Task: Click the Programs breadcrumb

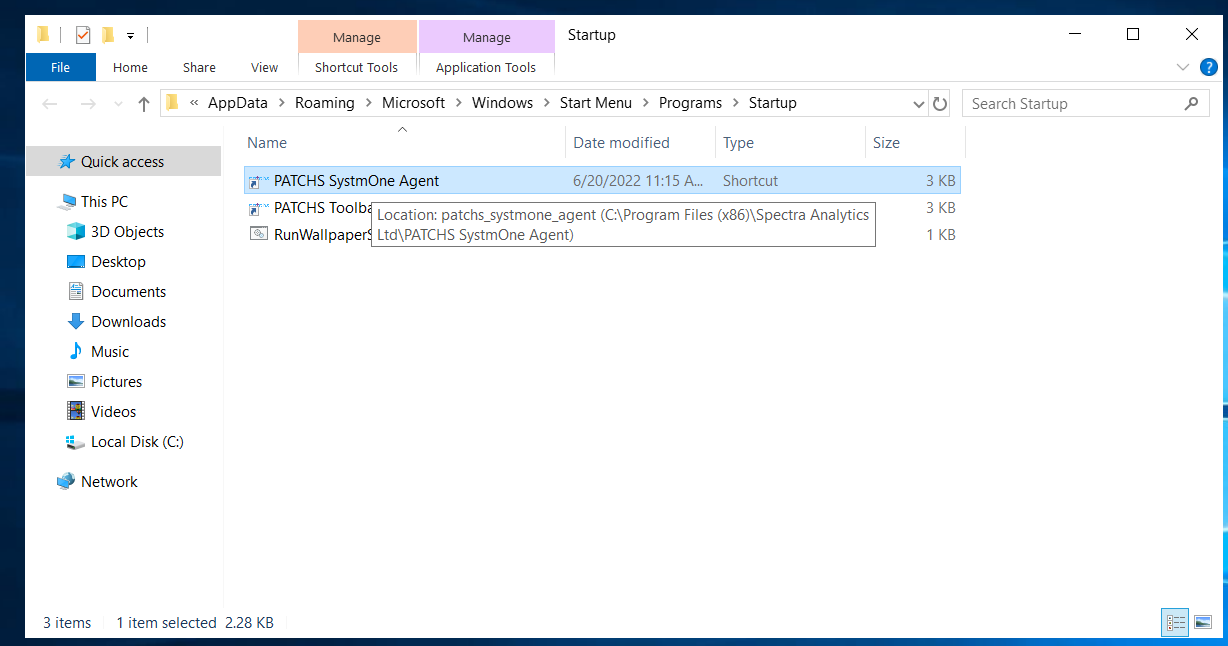Action: 690,103
